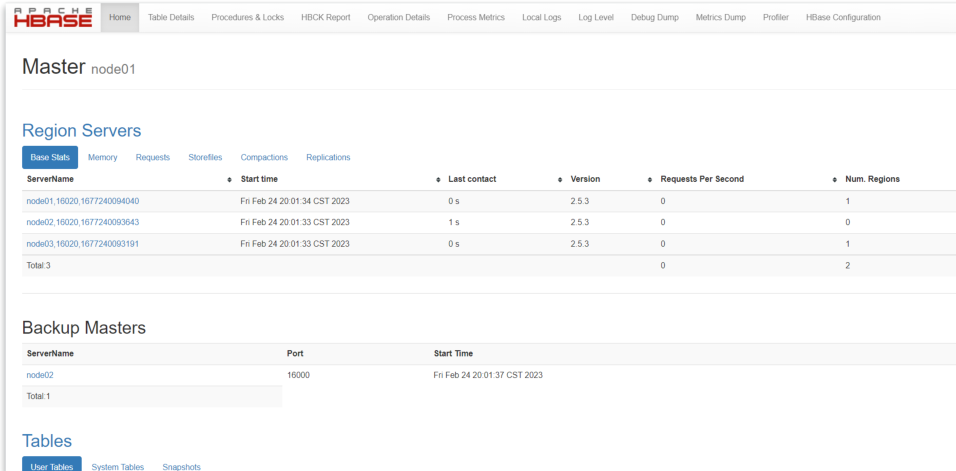
Task: Click the Start time column header
Action: click(x=259, y=179)
